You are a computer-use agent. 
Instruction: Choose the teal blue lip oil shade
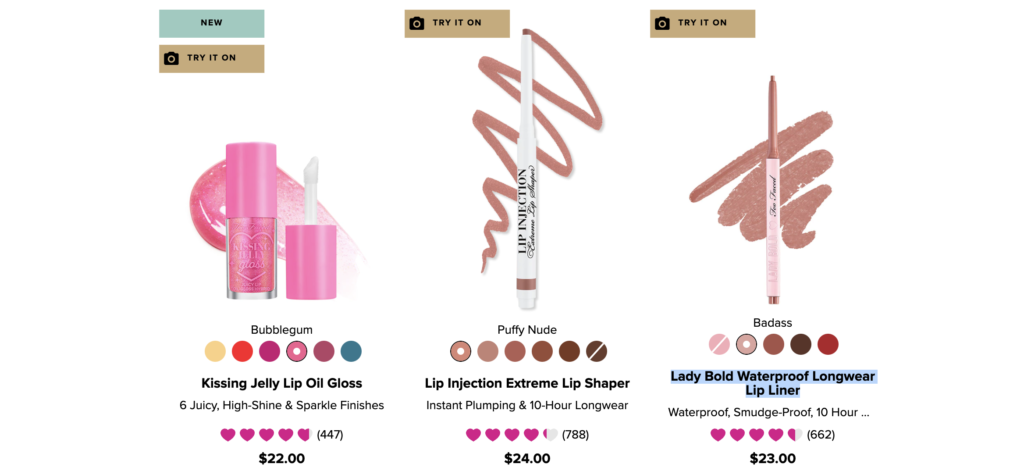[x=351, y=351]
